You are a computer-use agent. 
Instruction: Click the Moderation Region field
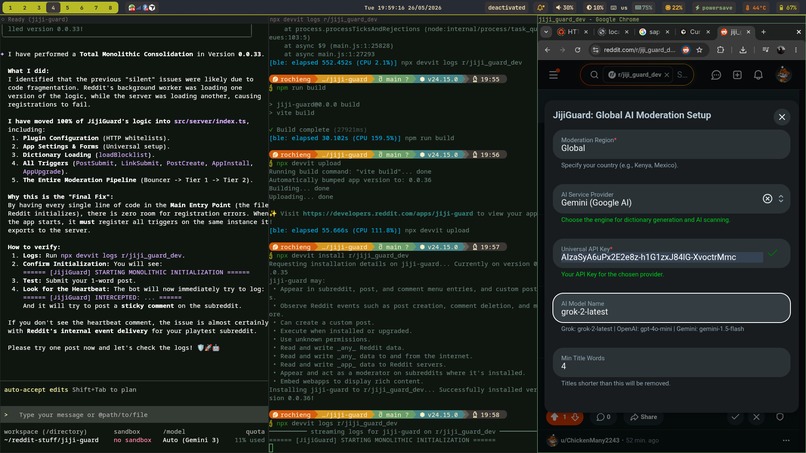click(x=671, y=144)
